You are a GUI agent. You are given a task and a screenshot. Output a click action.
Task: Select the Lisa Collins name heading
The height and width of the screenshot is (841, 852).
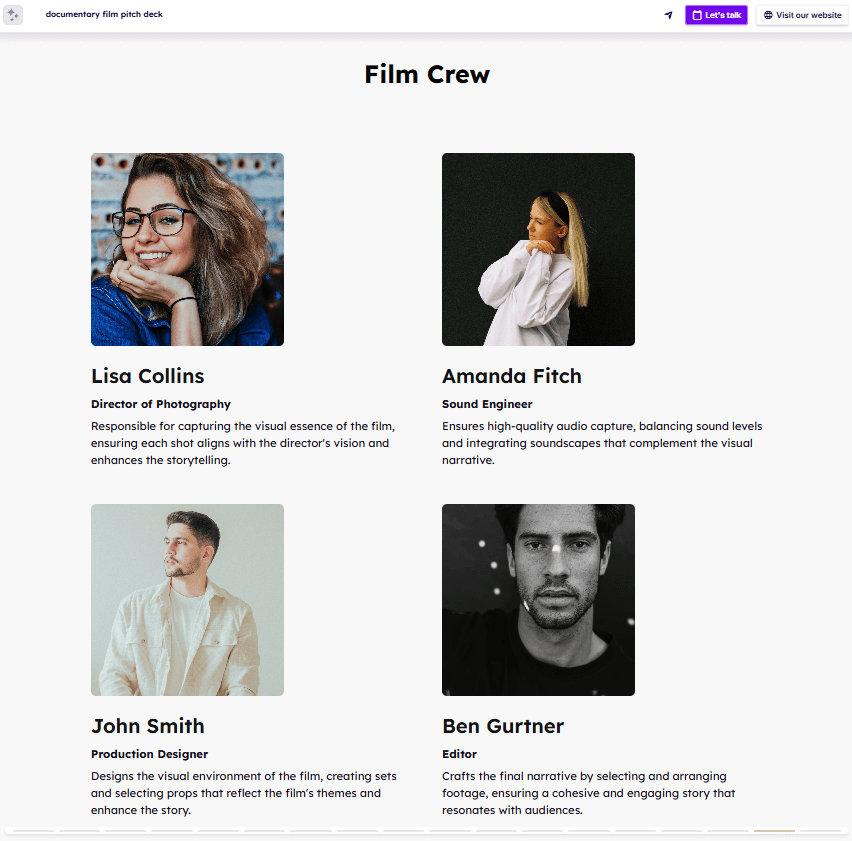[148, 376]
